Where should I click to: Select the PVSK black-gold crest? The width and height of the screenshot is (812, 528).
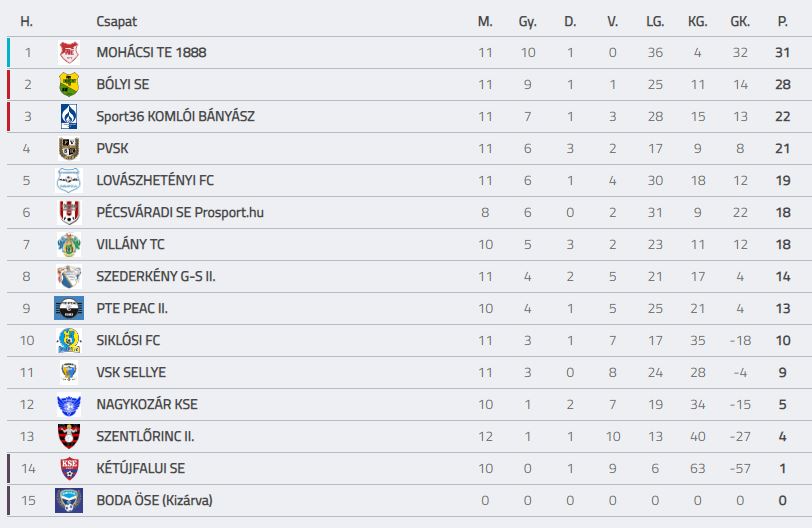pyautogui.click(x=69, y=149)
